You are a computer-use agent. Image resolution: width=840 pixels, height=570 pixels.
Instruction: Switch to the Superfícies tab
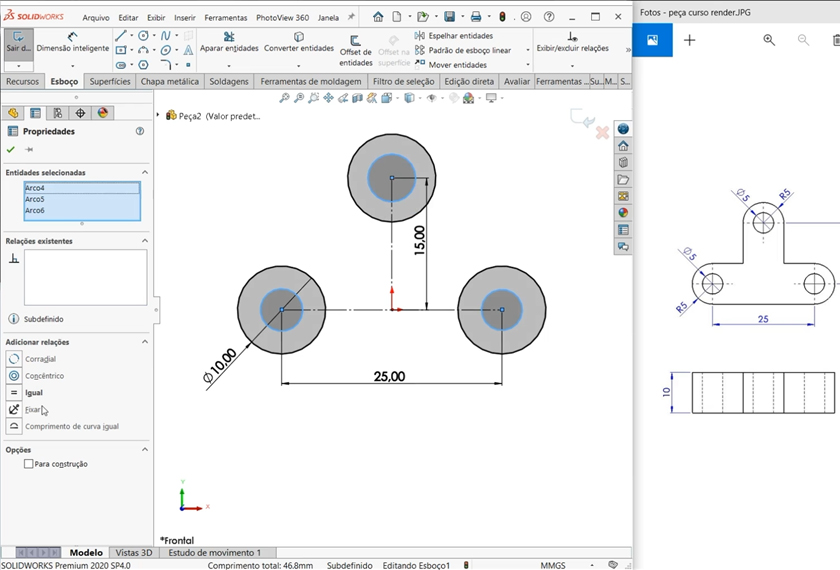coord(109,82)
